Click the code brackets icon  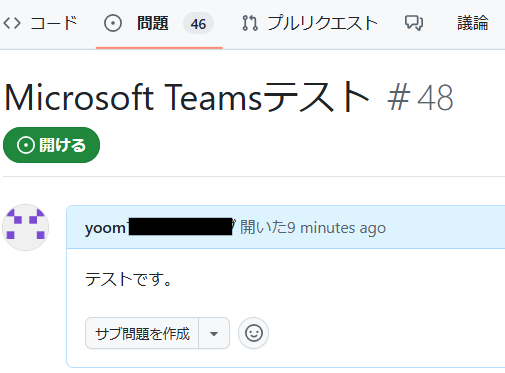(x=12, y=23)
